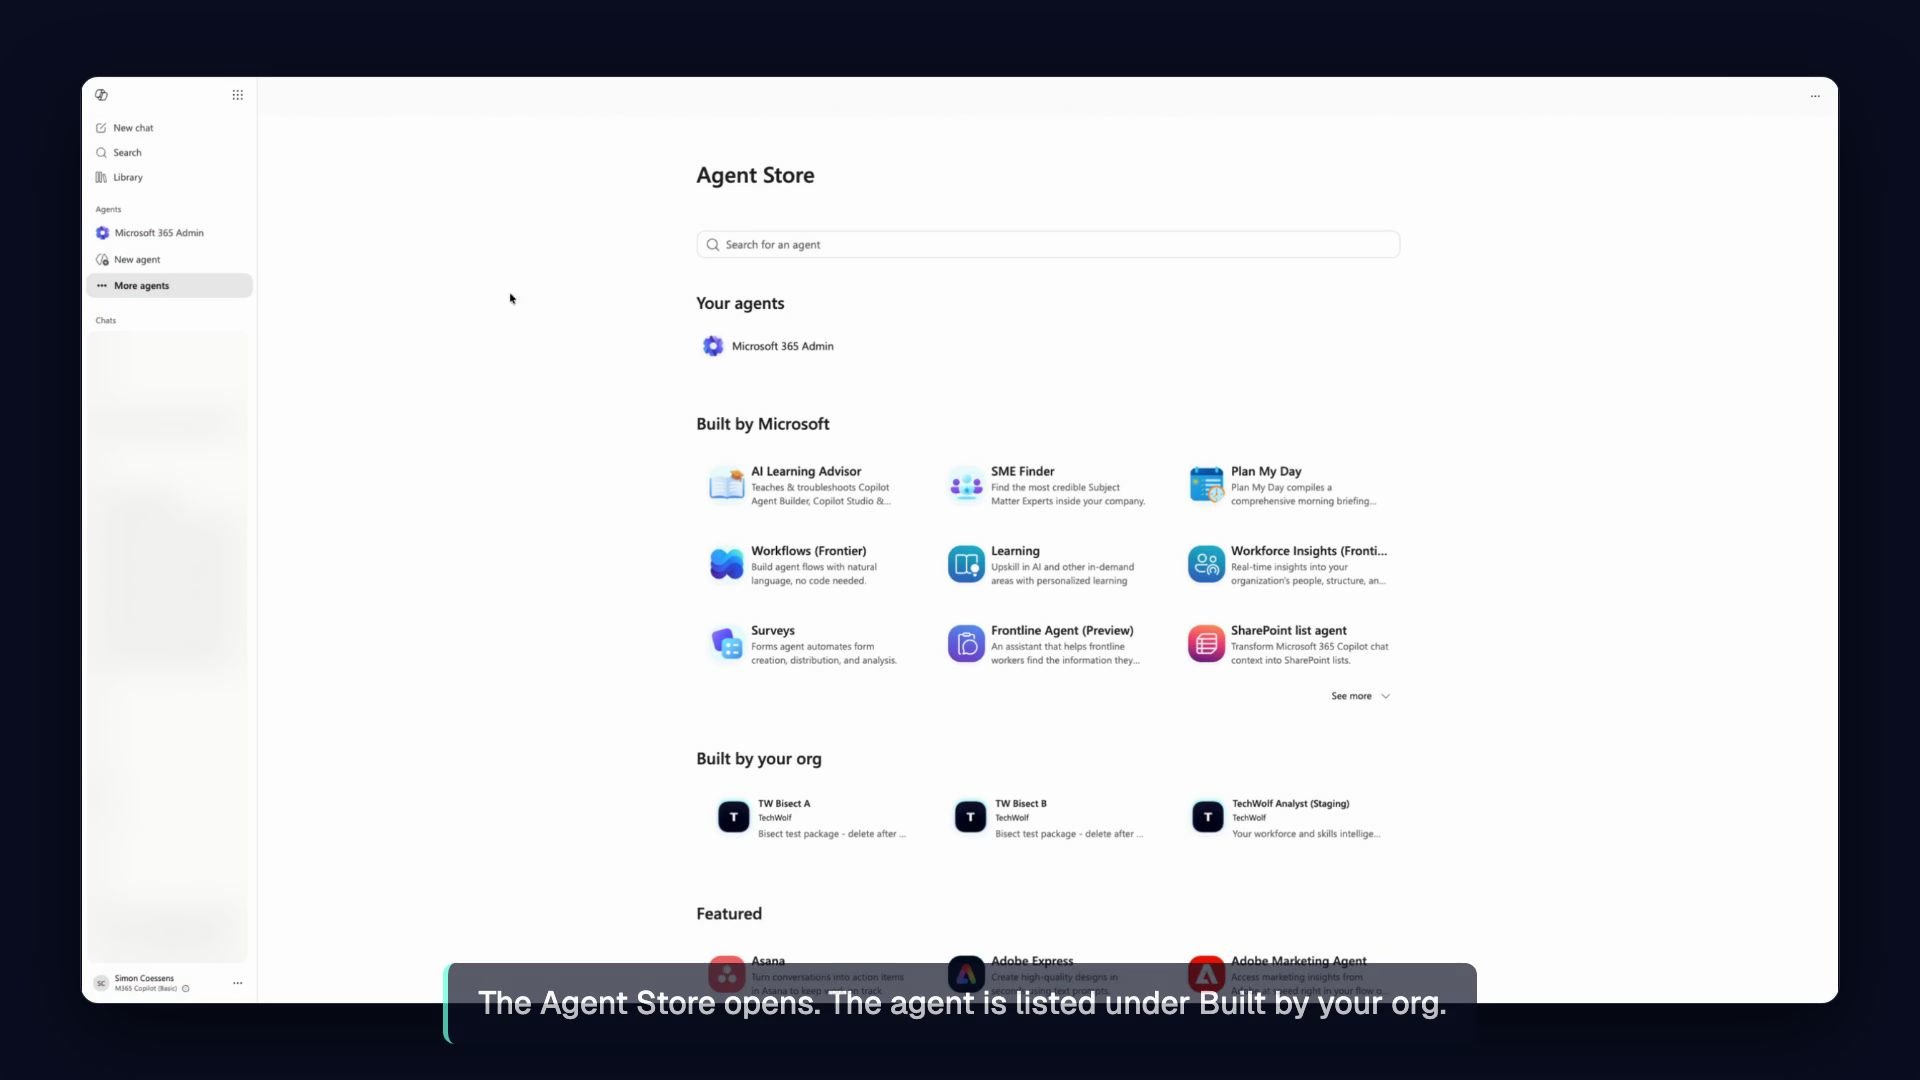Click the New agent icon in the sidebar

[102, 259]
